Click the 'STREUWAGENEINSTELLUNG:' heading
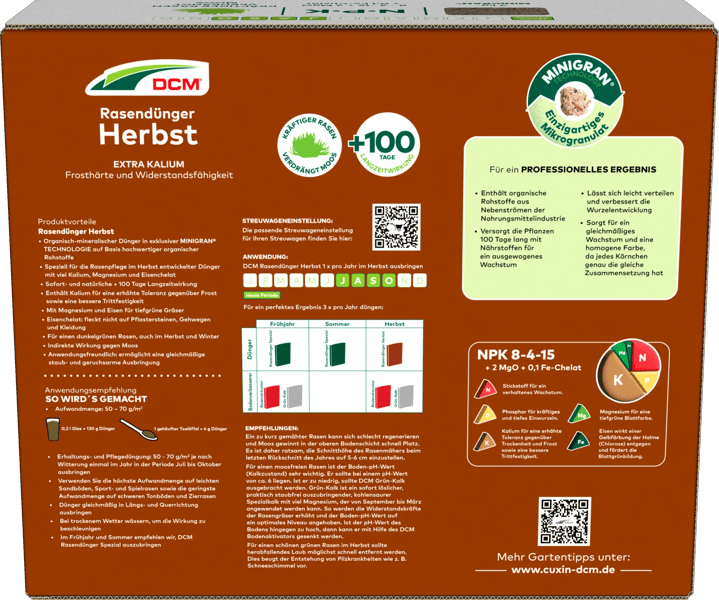The width and height of the screenshot is (719, 600). click(x=288, y=221)
